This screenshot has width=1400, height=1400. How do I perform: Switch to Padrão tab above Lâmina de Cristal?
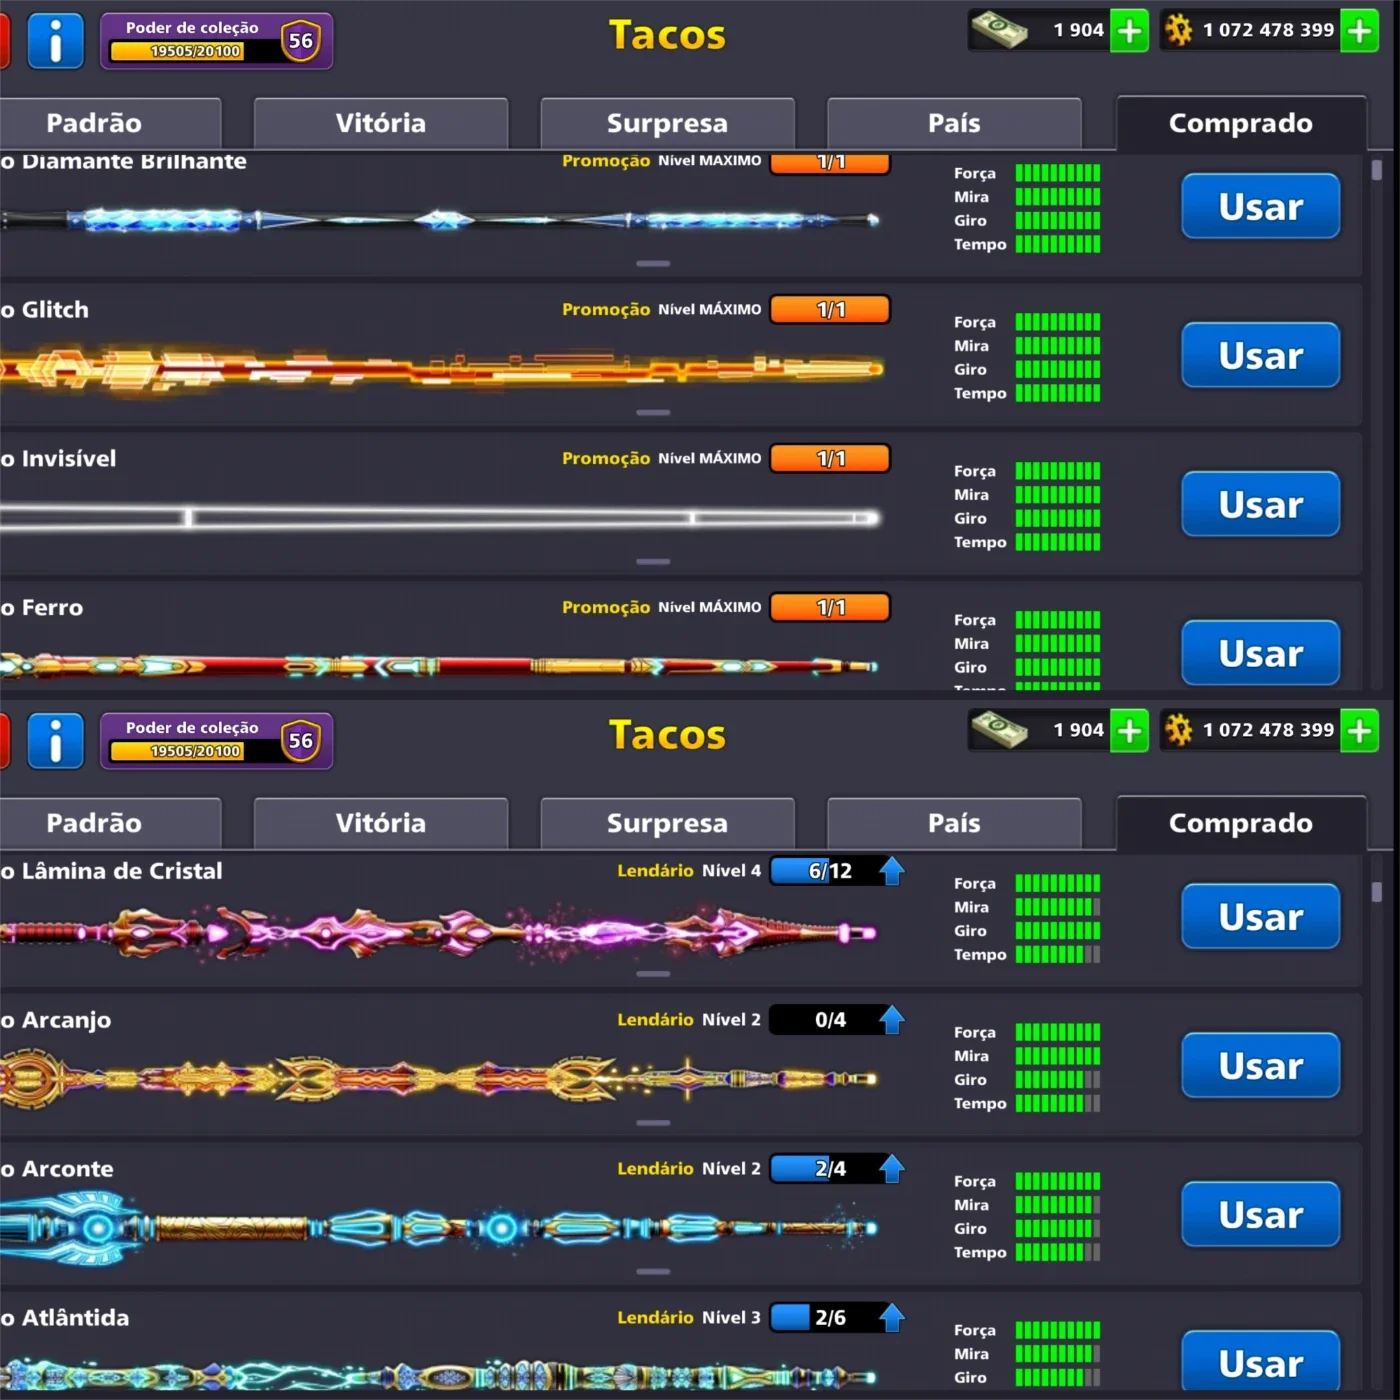(x=109, y=823)
